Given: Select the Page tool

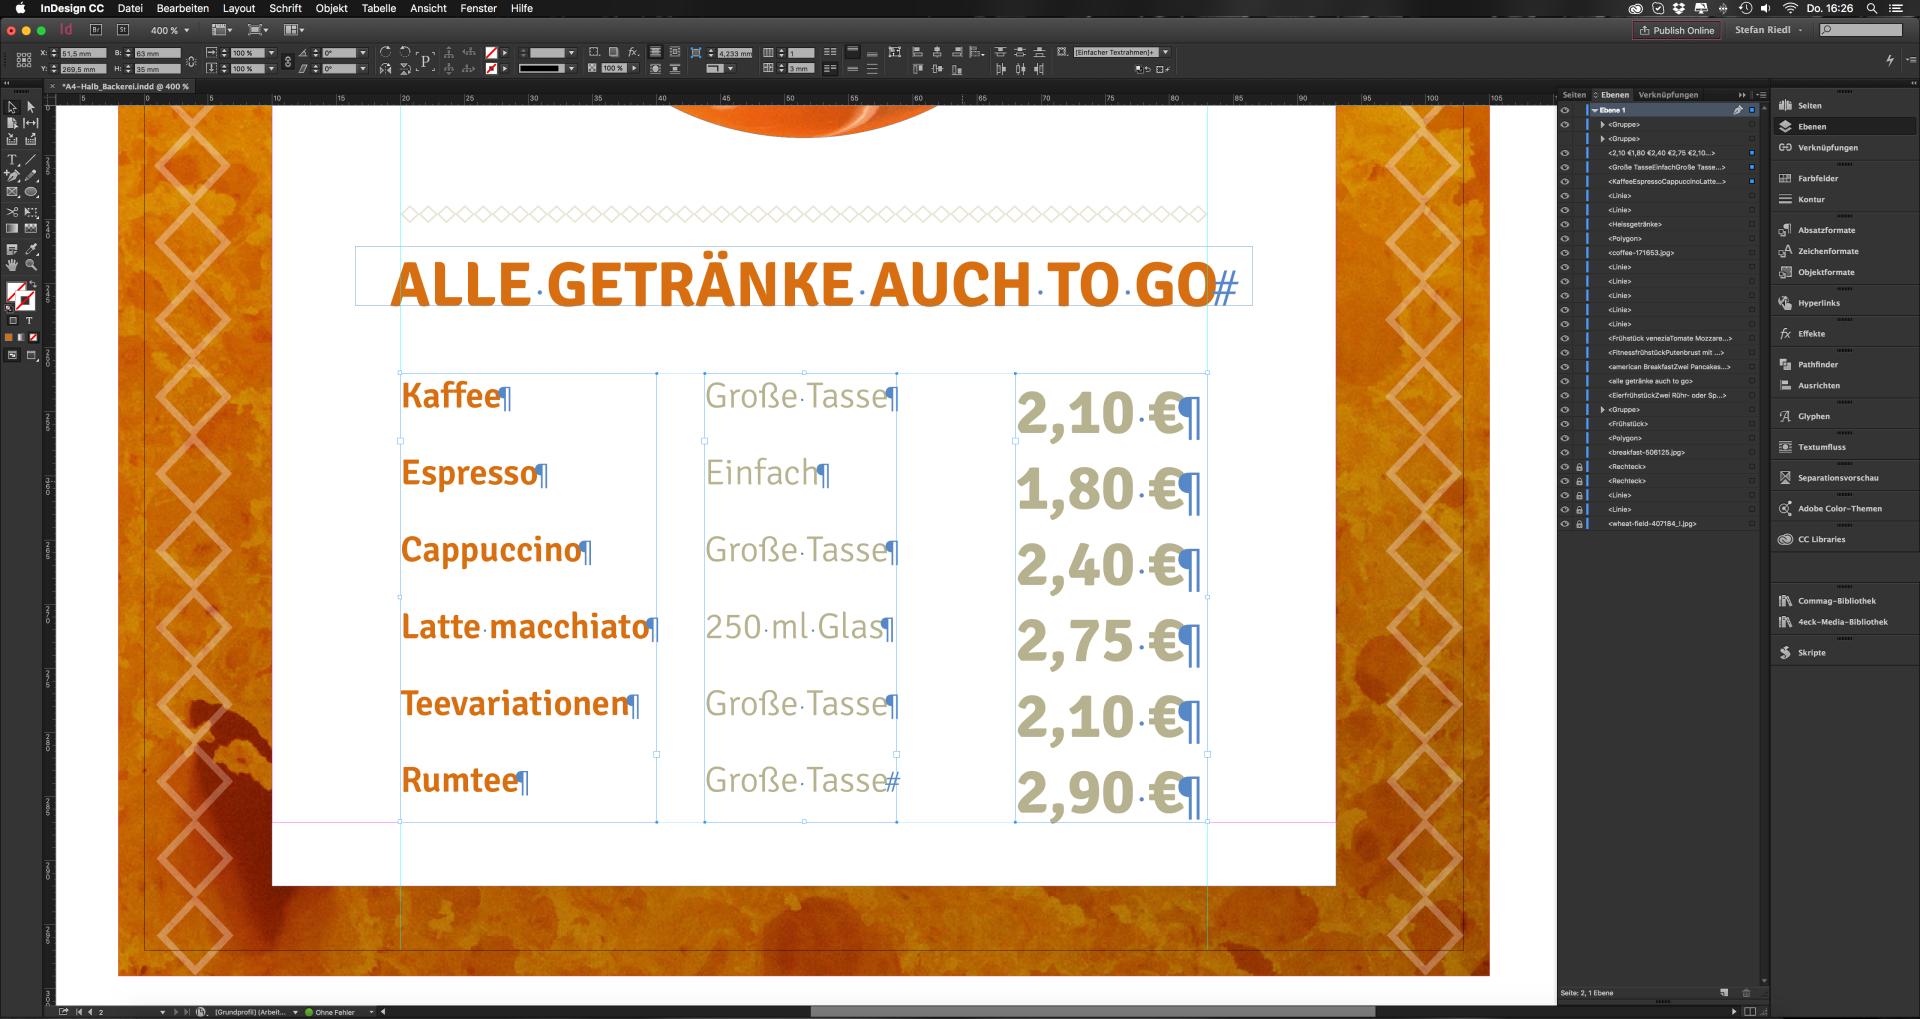Looking at the screenshot, I should [12, 123].
